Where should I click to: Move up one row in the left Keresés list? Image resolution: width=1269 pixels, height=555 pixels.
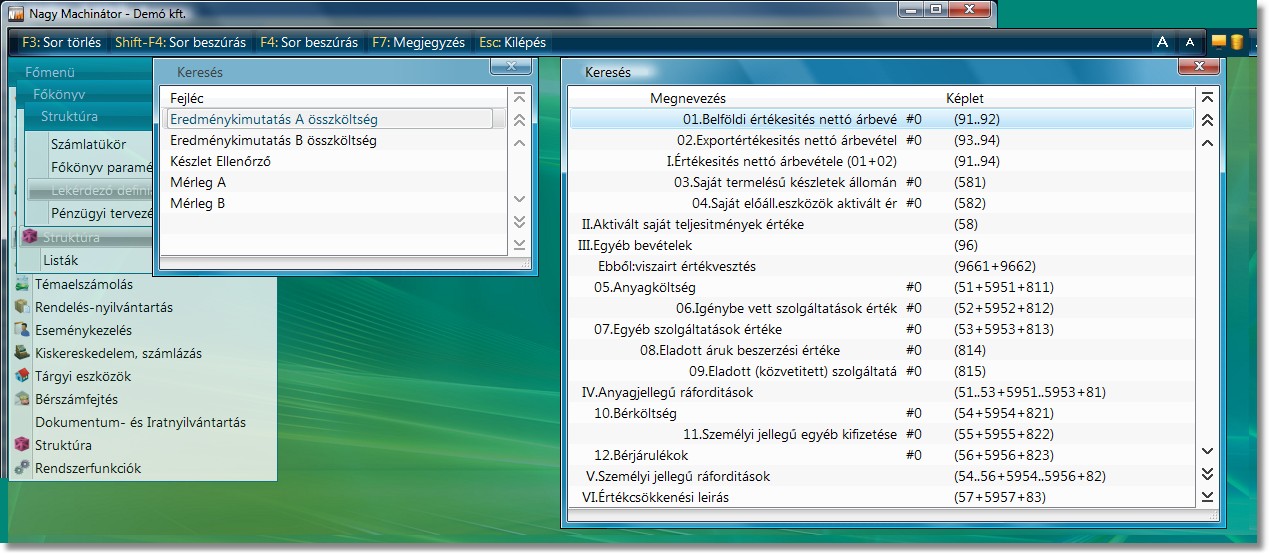(x=518, y=142)
